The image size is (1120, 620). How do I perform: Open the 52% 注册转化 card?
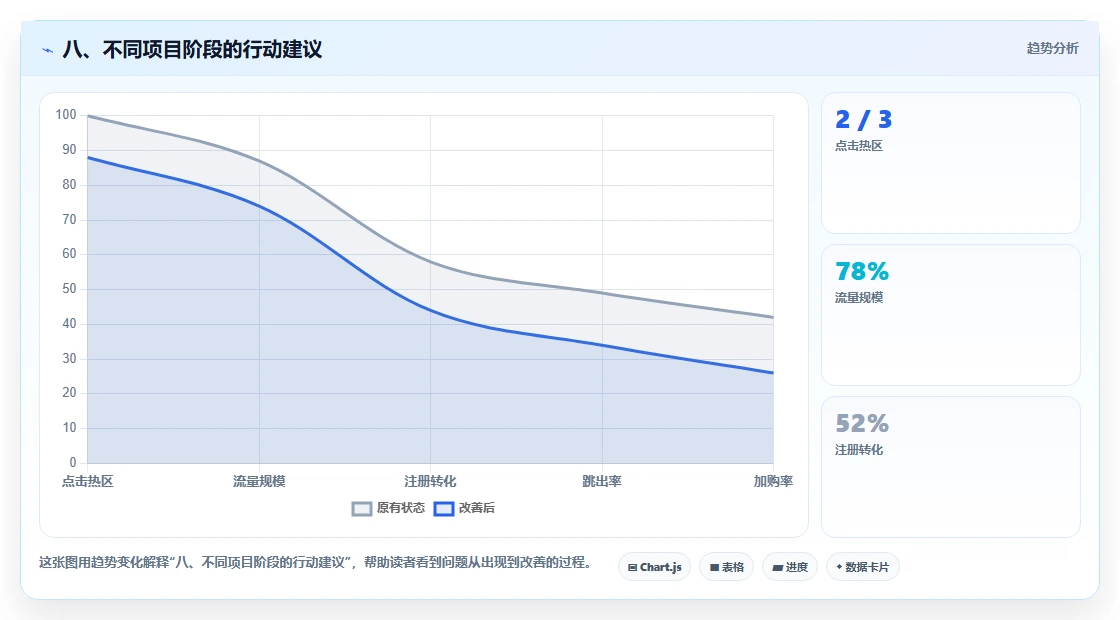pos(951,467)
